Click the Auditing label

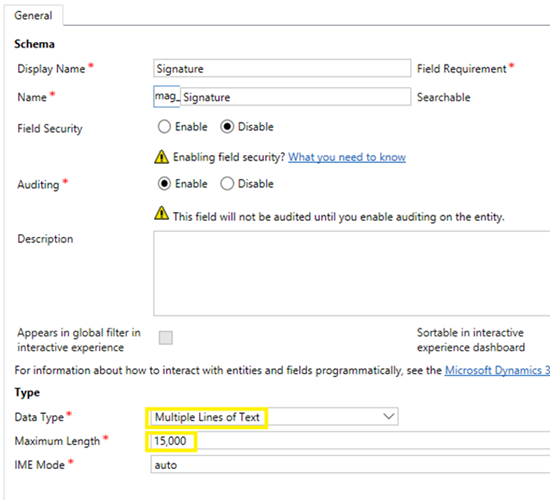(38, 185)
